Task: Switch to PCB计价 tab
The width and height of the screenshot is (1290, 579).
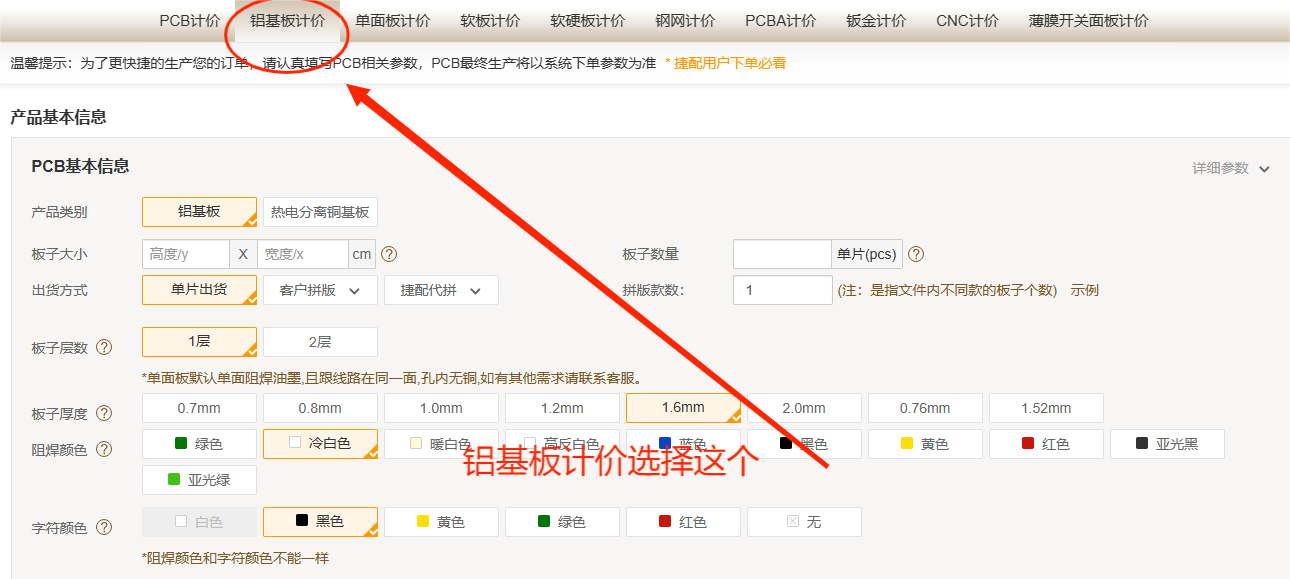Action: (x=190, y=21)
